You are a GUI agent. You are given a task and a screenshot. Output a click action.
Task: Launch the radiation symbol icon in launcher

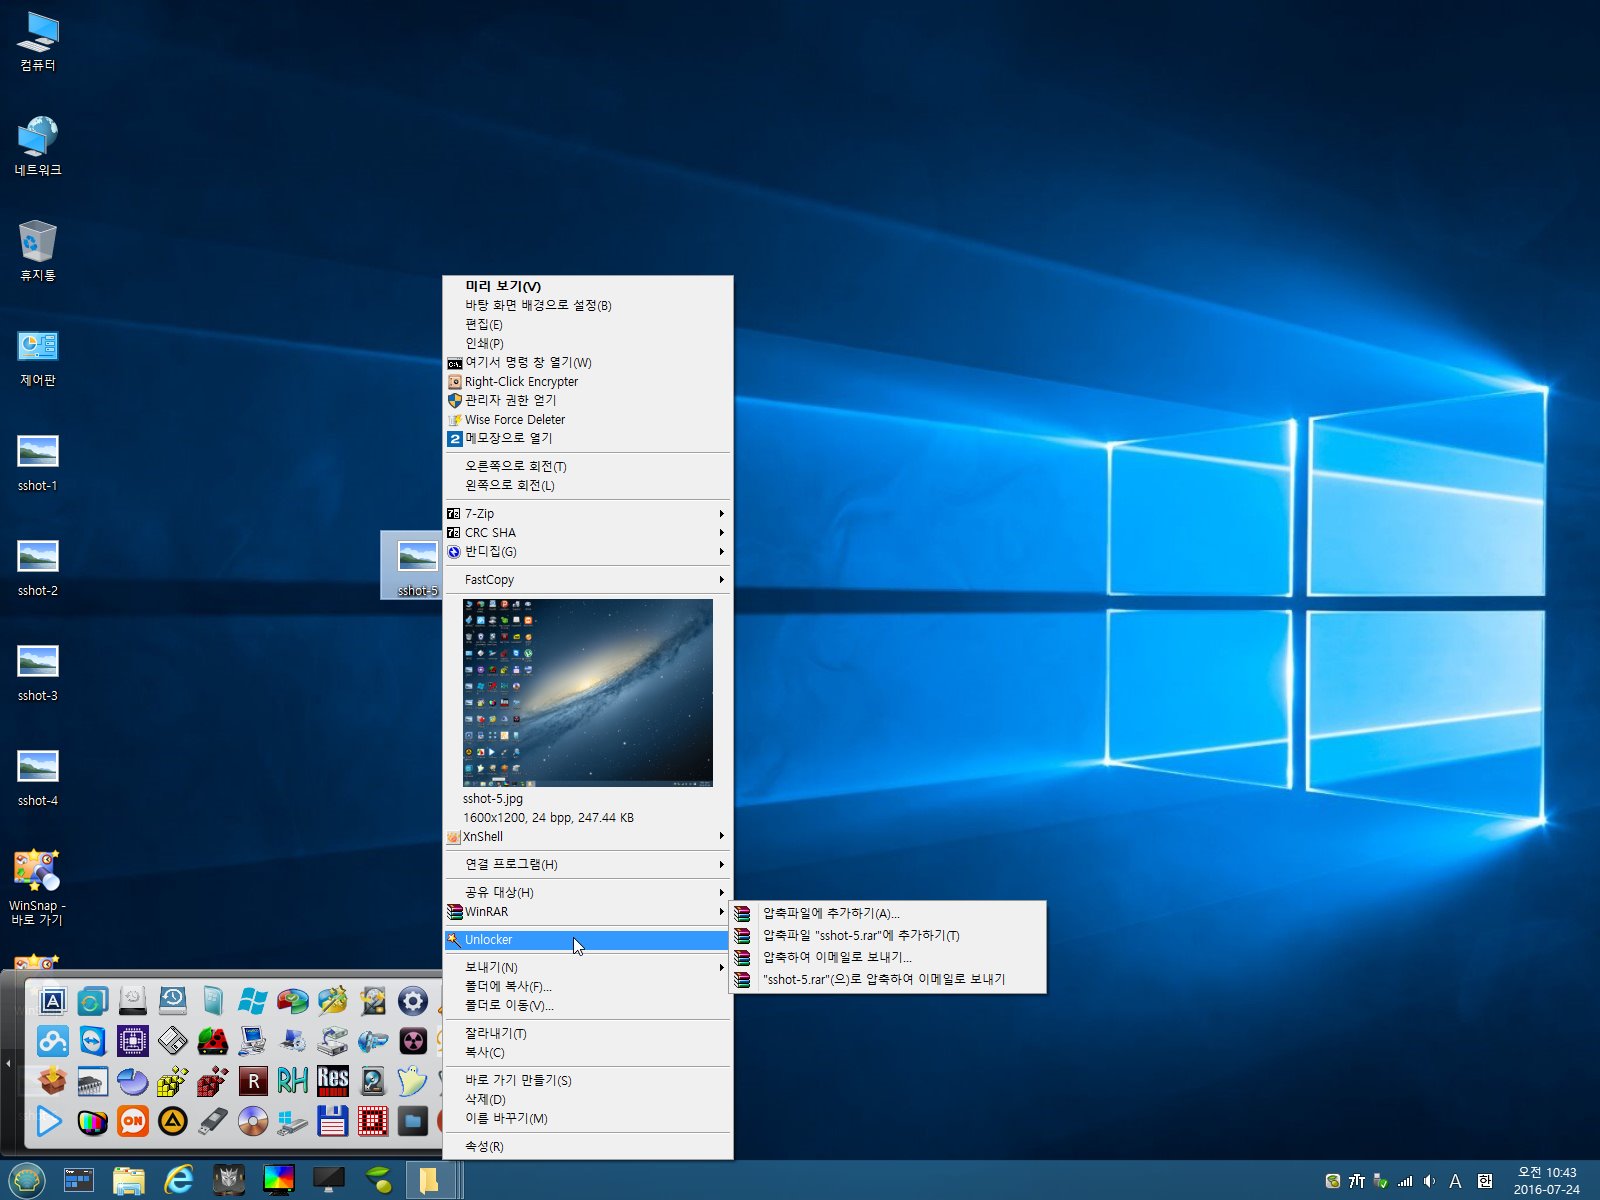[x=412, y=1041]
